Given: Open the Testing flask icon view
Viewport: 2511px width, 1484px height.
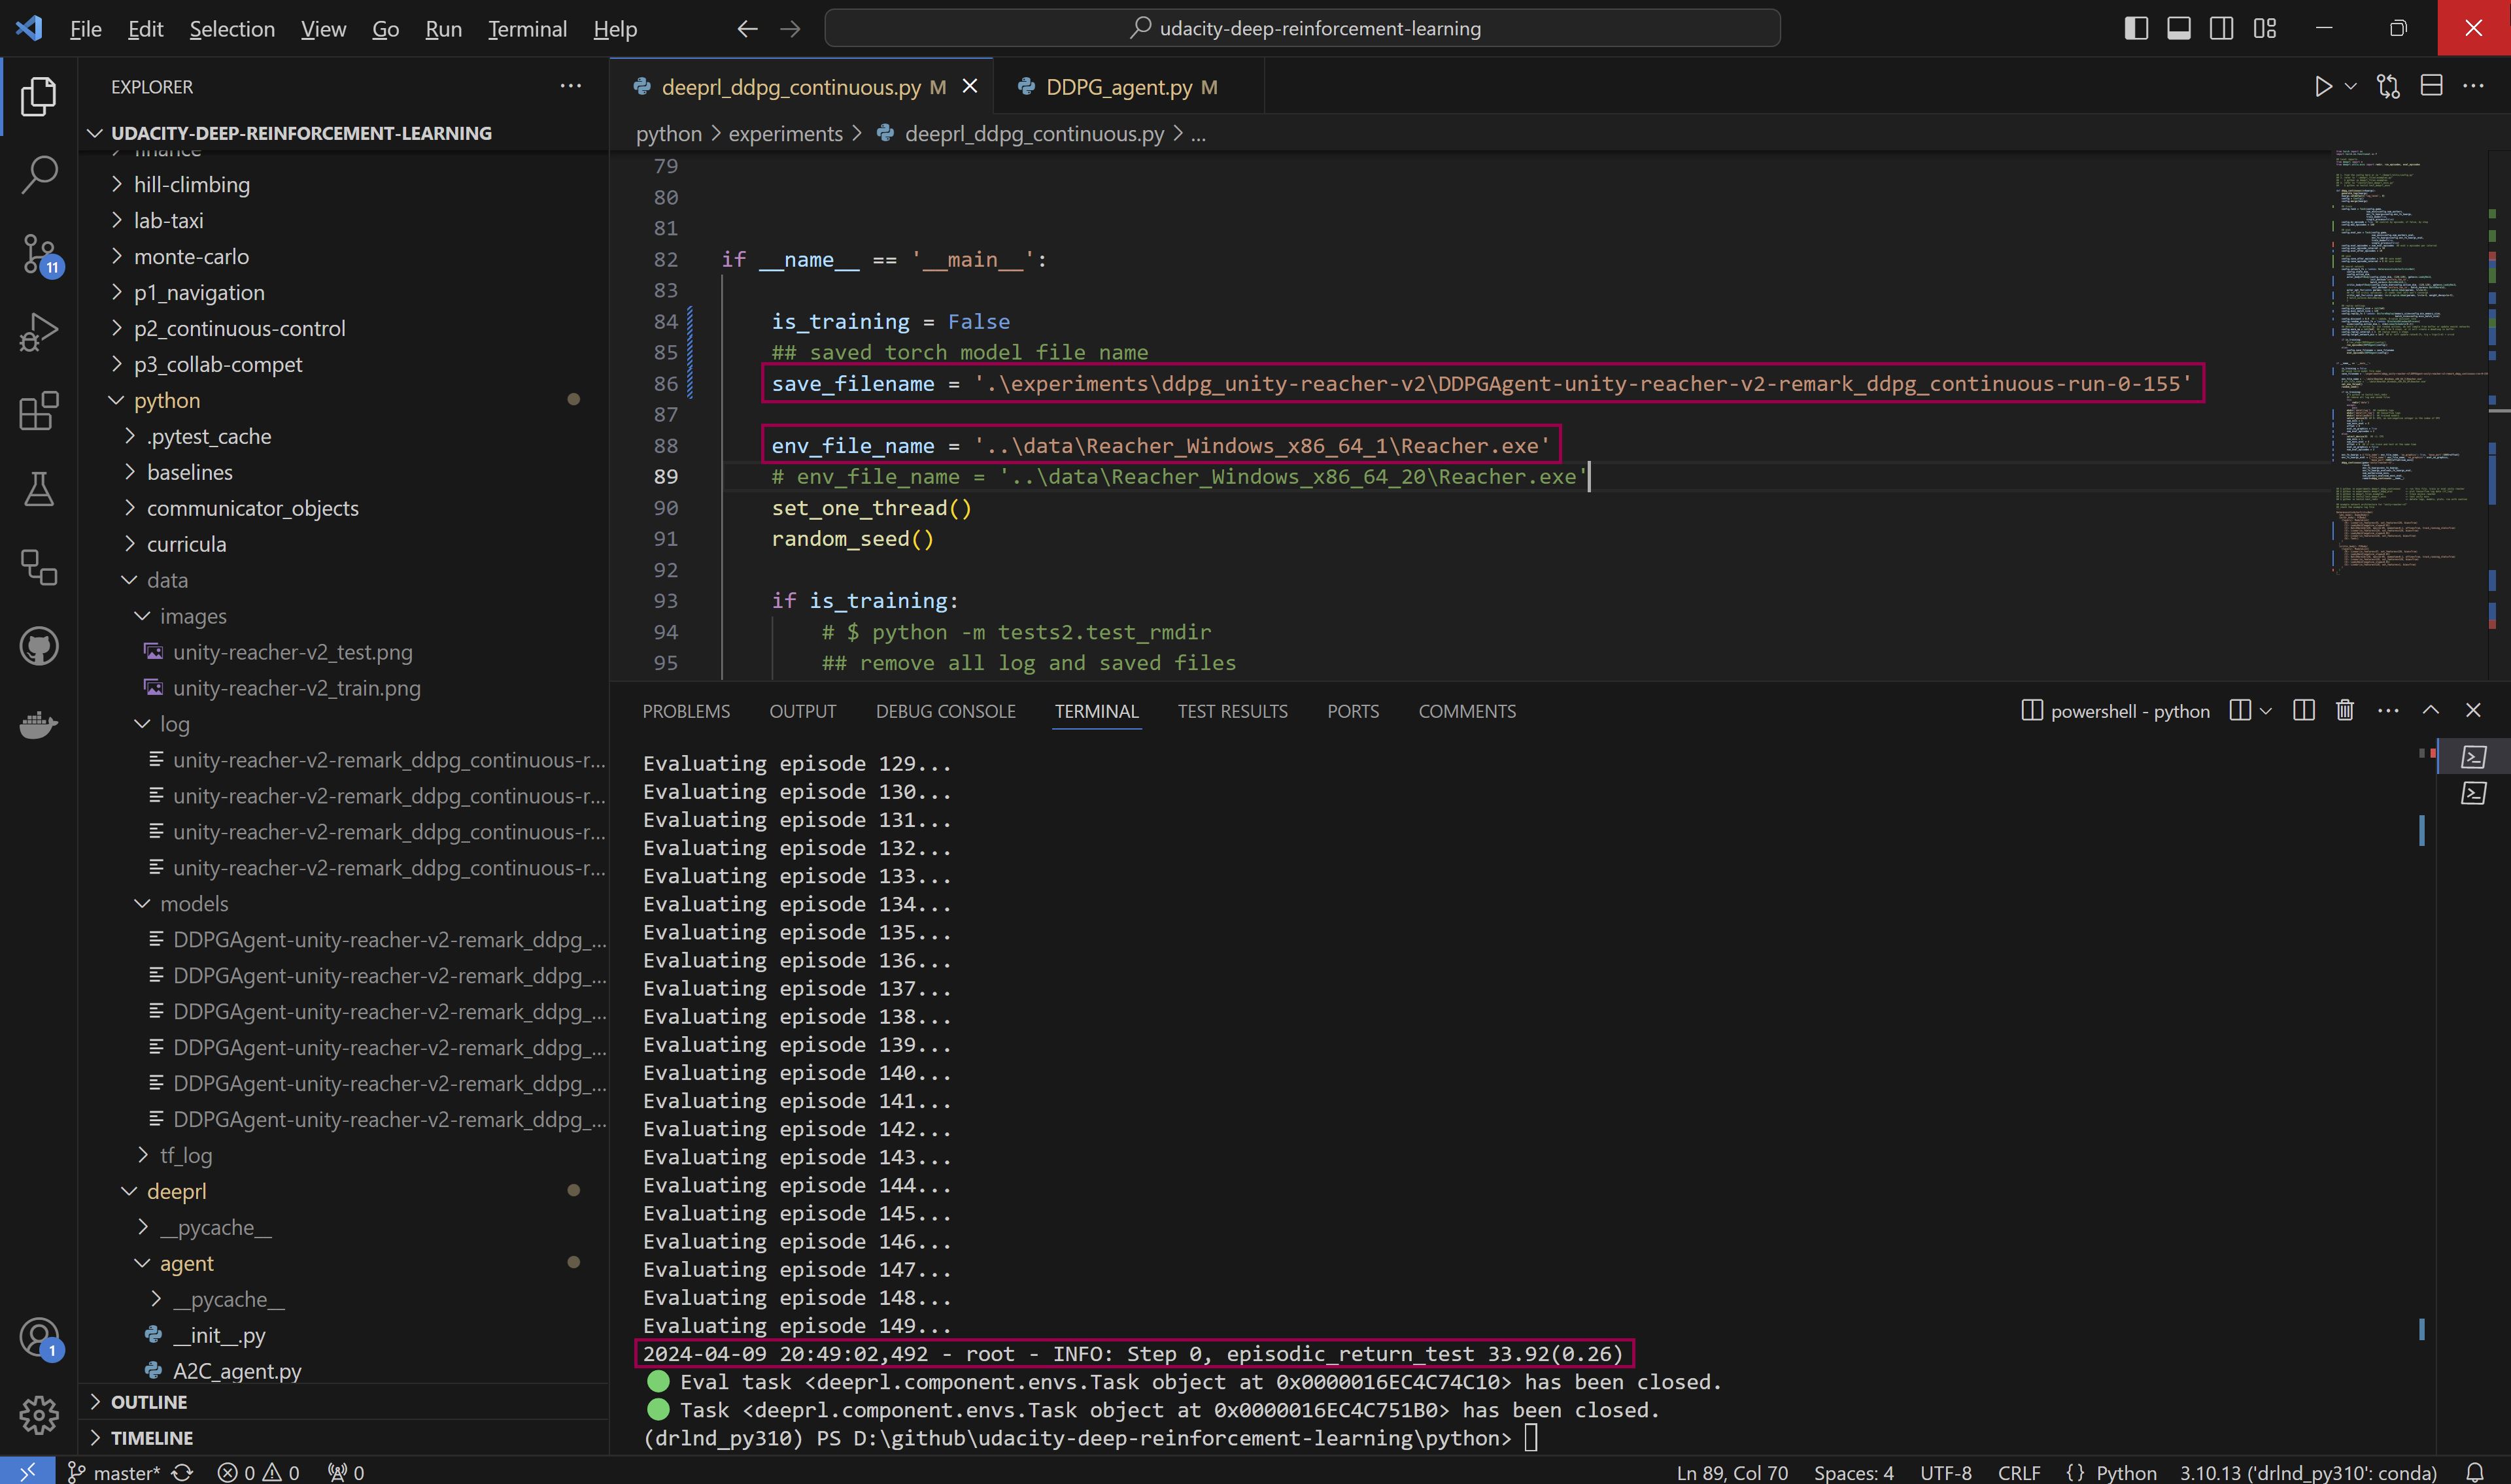Looking at the screenshot, I should (39, 489).
